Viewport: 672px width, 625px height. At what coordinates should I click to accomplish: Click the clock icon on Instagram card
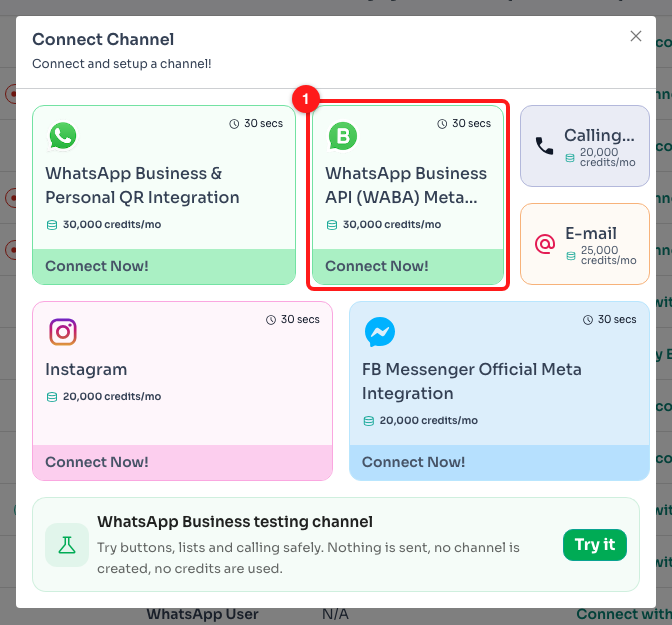(x=271, y=320)
